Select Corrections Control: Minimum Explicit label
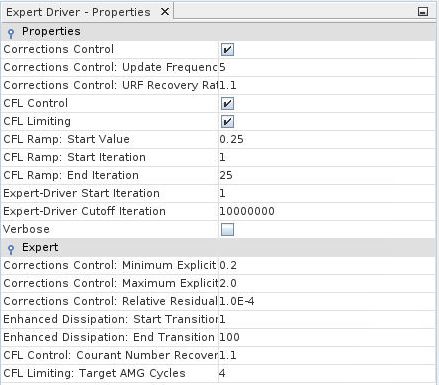The height and width of the screenshot is (385, 439). (x=110, y=265)
